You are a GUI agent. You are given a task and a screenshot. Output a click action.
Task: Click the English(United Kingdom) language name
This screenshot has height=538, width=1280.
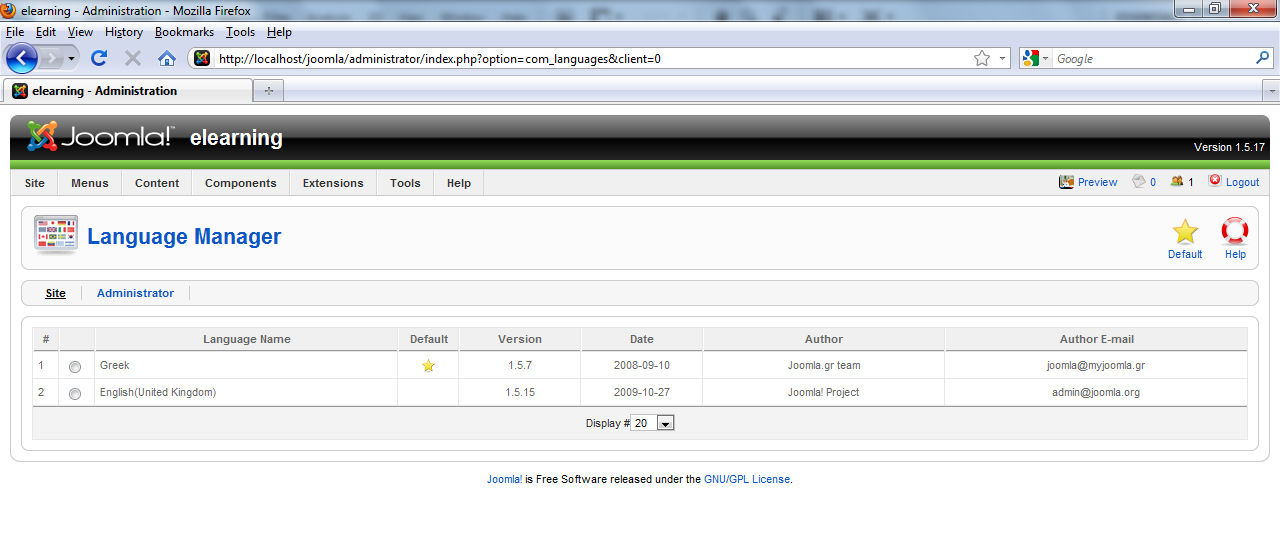click(158, 392)
